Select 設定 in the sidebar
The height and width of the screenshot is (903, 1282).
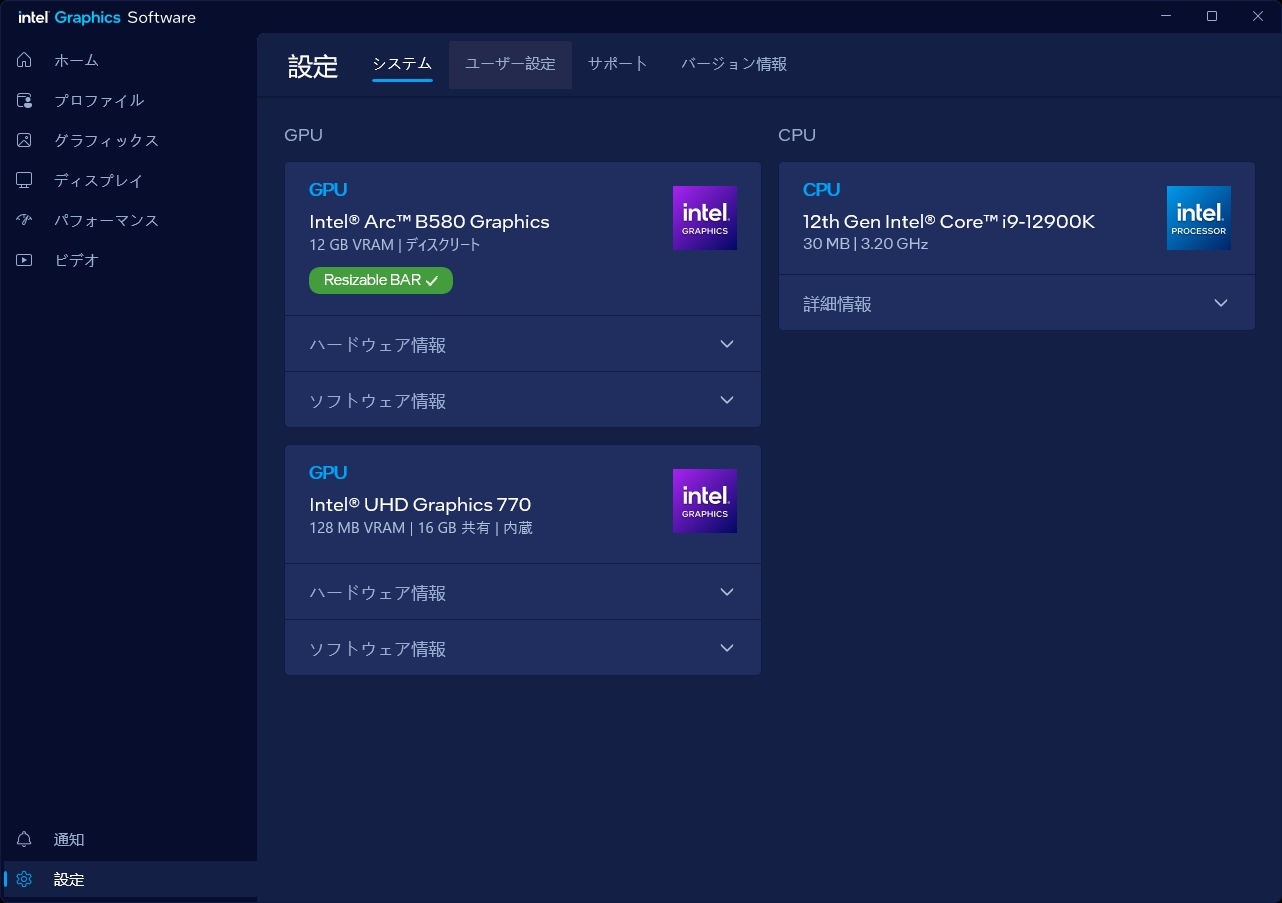[x=128, y=879]
